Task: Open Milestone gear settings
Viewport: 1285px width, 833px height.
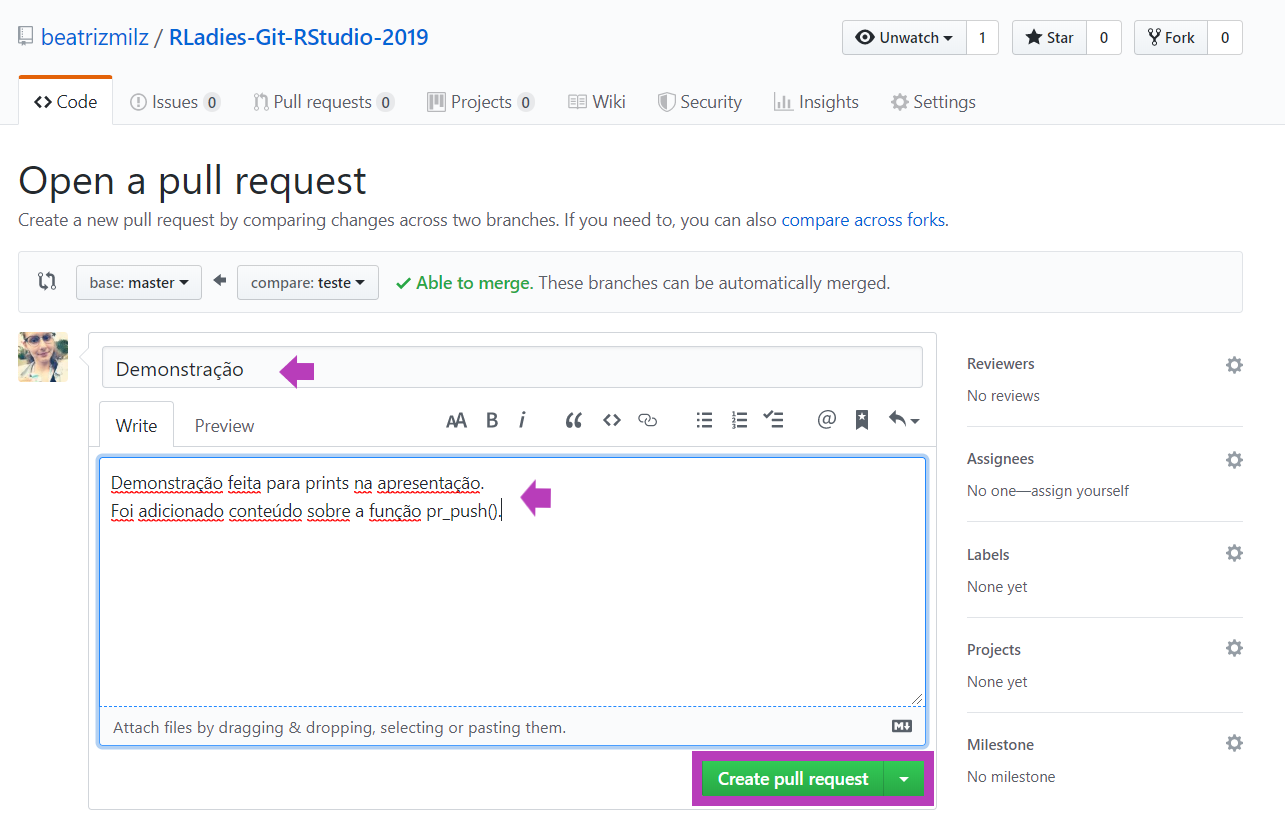Action: click(1234, 743)
